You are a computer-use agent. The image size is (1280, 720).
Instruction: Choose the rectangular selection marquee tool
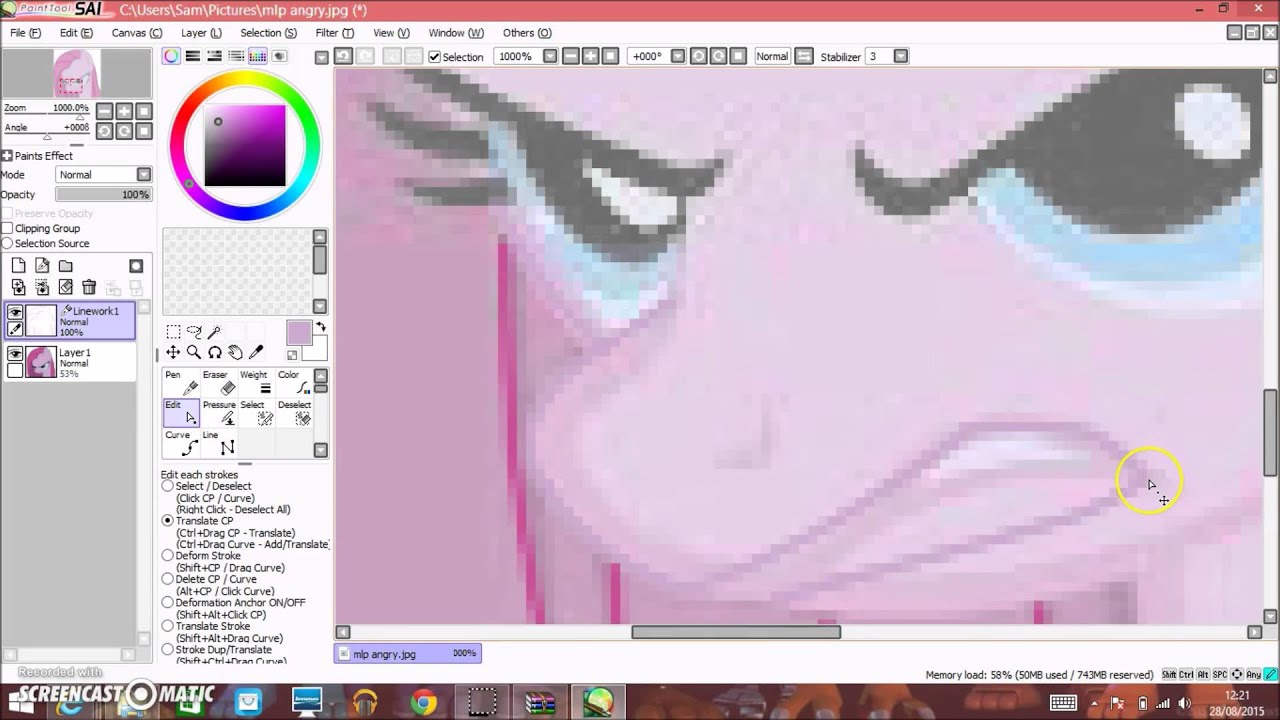pyautogui.click(x=173, y=332)
